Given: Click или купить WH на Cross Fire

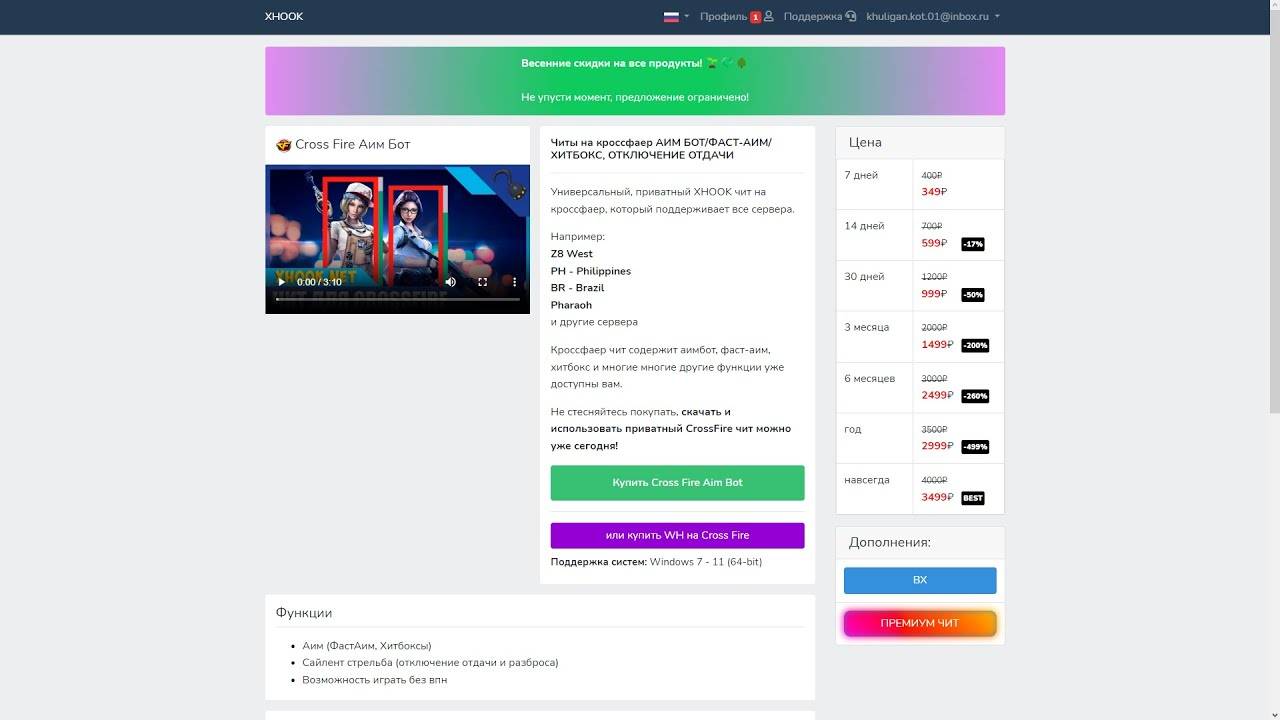Looking at the screenshot, I should [x=677, y=535].
